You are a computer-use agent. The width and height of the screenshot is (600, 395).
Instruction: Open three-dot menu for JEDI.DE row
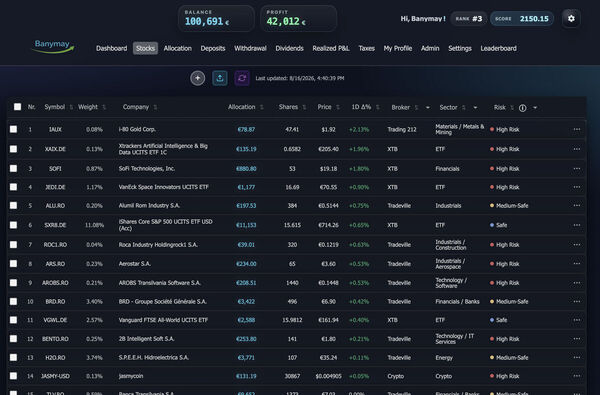coord(577,187)
